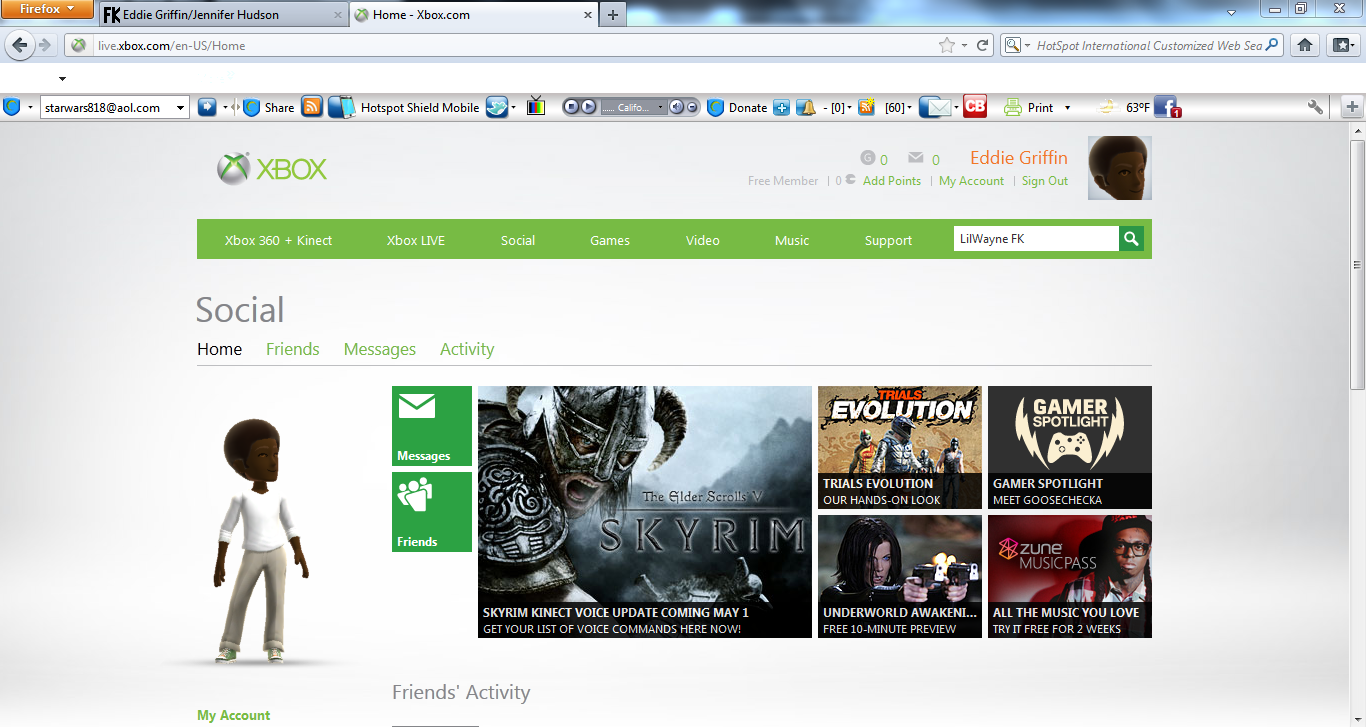The width and height of the screenshot is (1366, 727).
Task: Open the Firefox menu button
Action: [x=48, y=9]
